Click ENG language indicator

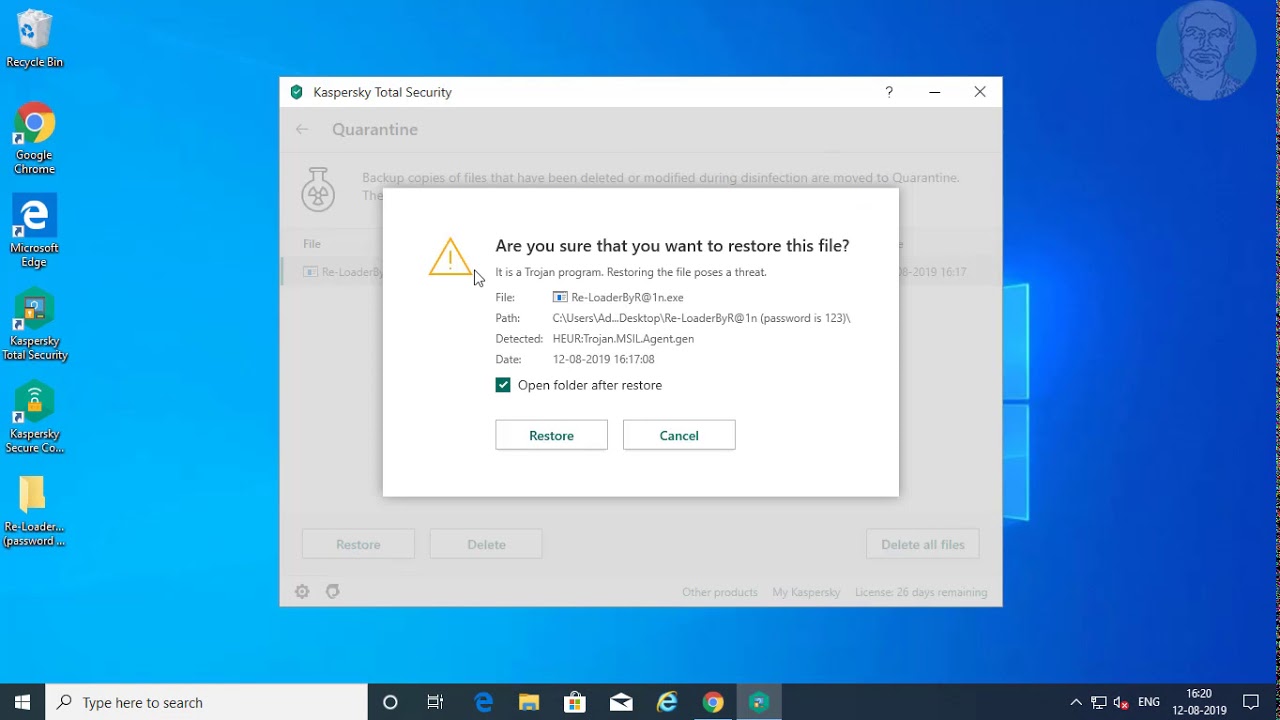point(1149,702)
